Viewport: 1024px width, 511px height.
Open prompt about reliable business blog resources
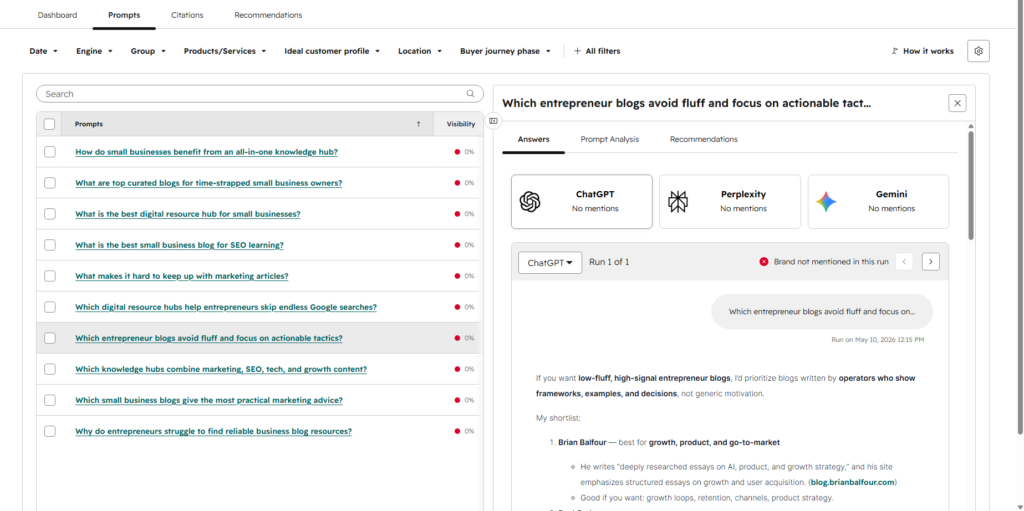point(214,431)
